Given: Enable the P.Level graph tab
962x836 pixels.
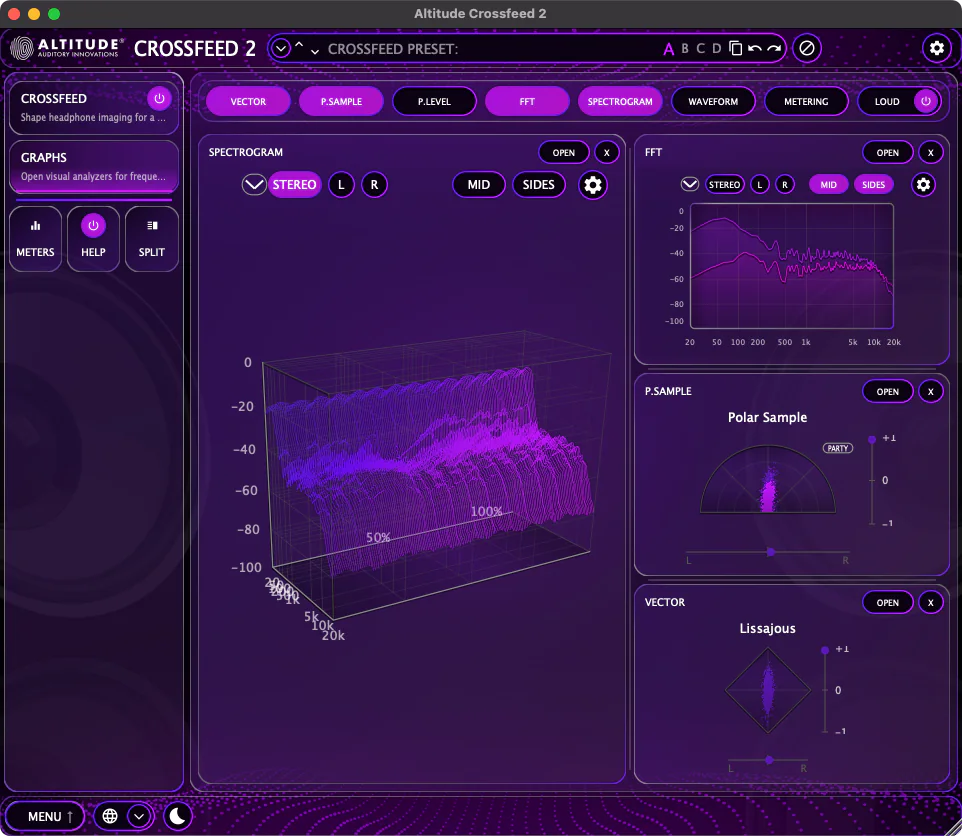Looking at the screenshot, I should [x=434, y=101].
